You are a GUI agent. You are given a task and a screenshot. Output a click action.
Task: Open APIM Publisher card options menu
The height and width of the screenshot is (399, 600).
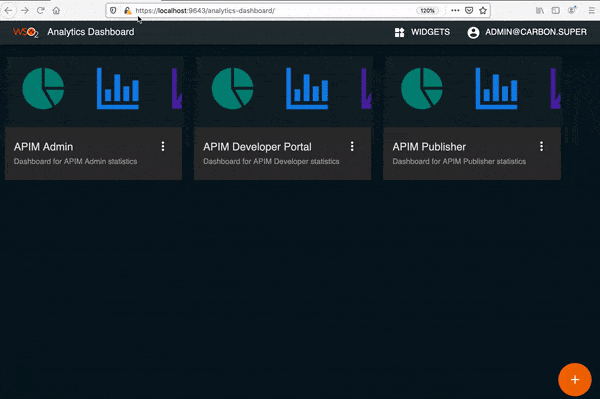(x=541, y=146)
